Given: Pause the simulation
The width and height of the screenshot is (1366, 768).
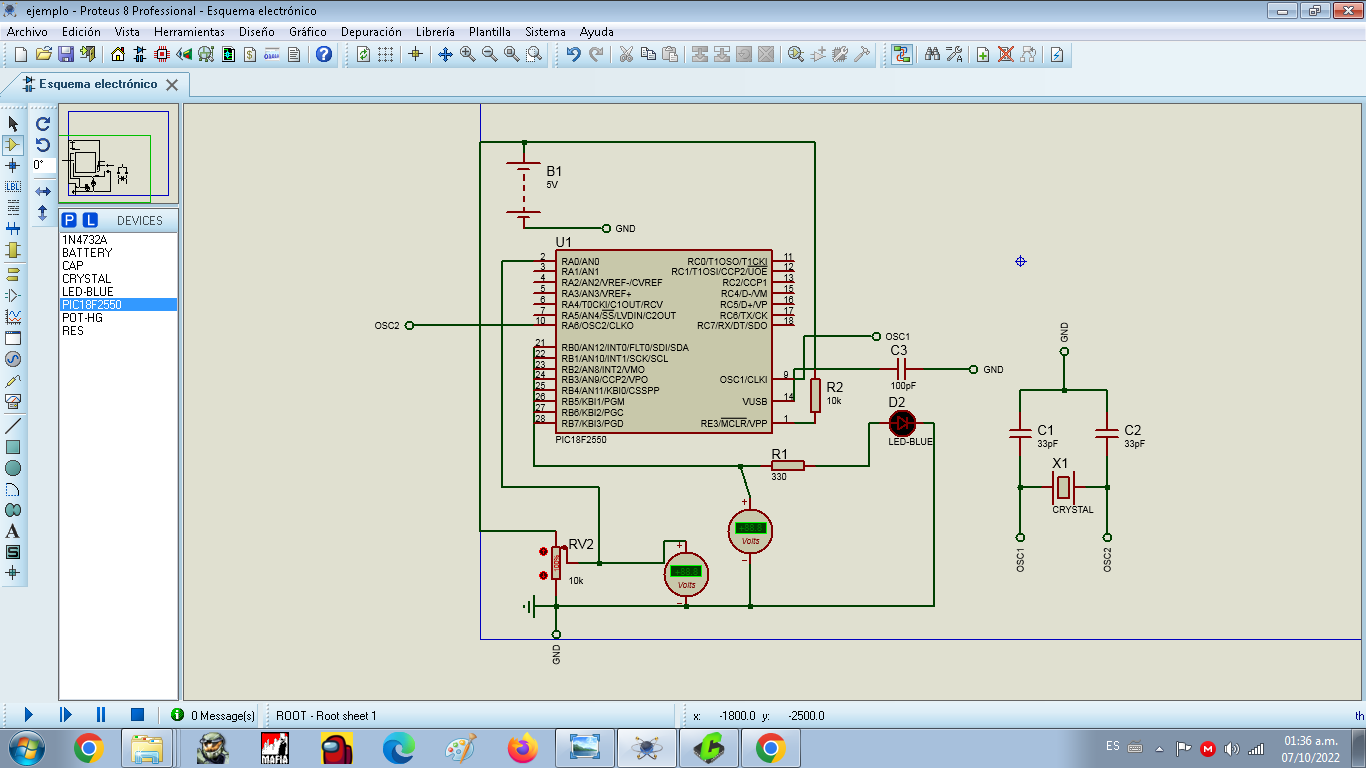Looking at the screenshot, I should point(101,714).
